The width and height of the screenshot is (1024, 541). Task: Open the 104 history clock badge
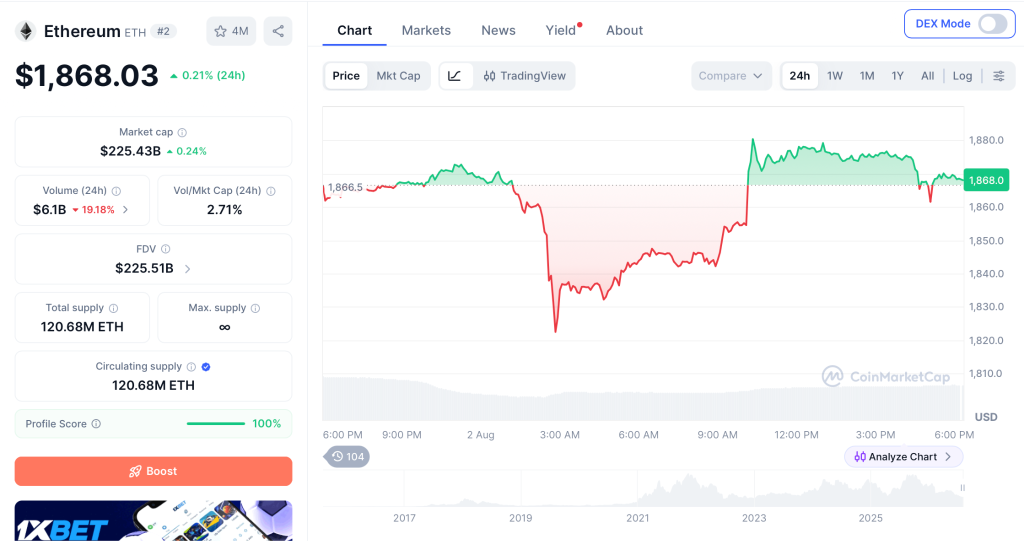click(x=347, y=457)
